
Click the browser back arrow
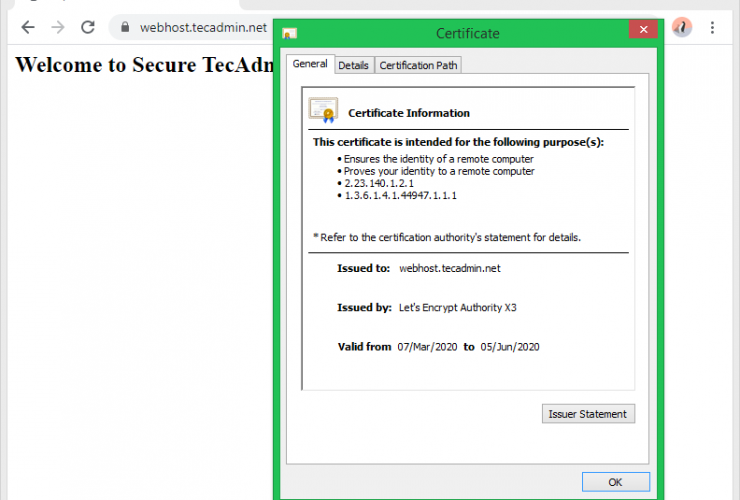click(28, 27)
